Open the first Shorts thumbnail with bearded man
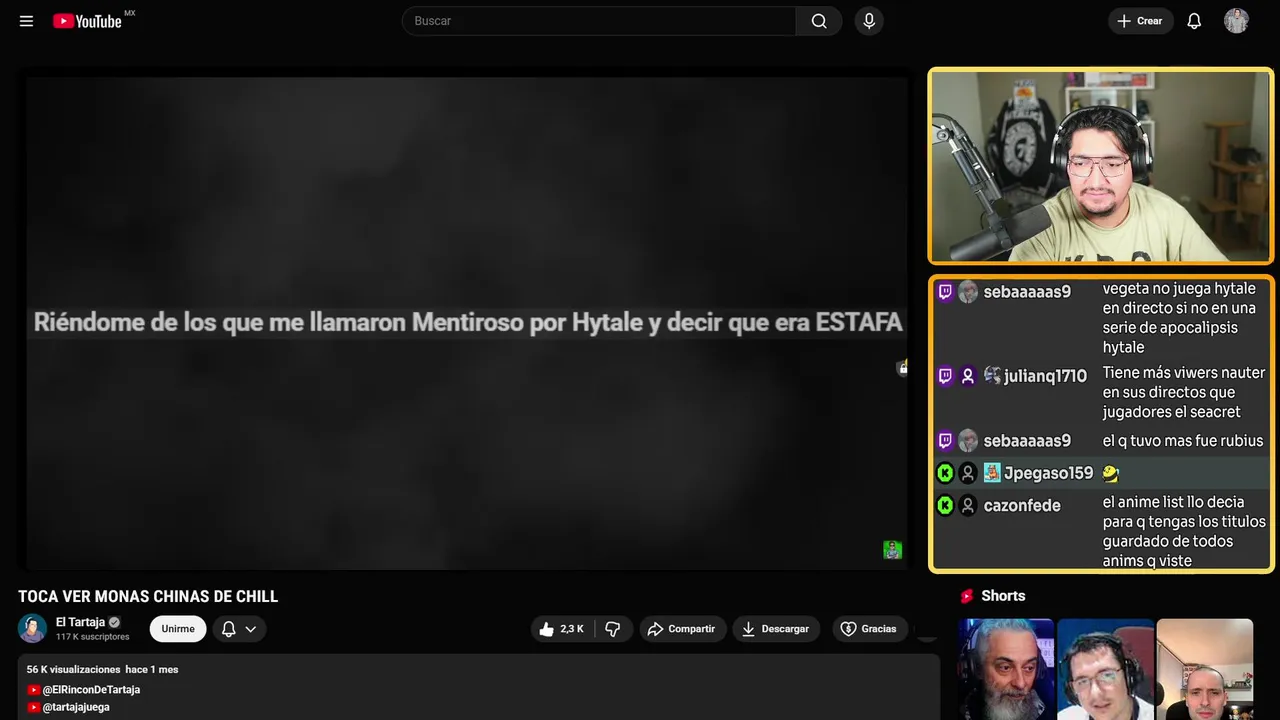1280x720 pixels. [1006, 669]
